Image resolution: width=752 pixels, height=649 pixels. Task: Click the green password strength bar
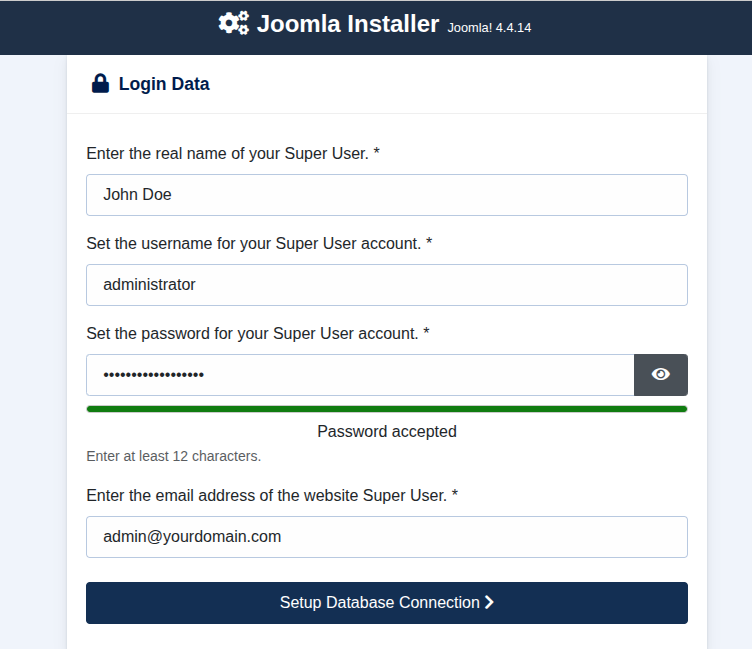pos(387,409)
